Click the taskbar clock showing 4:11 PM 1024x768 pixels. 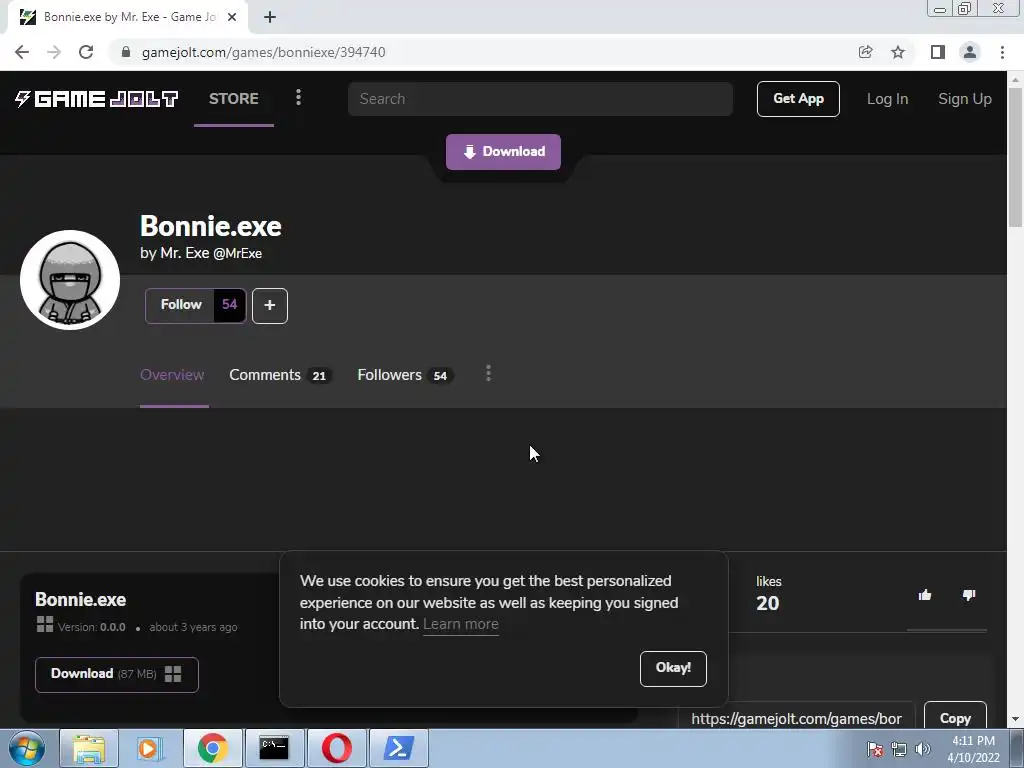tap(973, 749)
